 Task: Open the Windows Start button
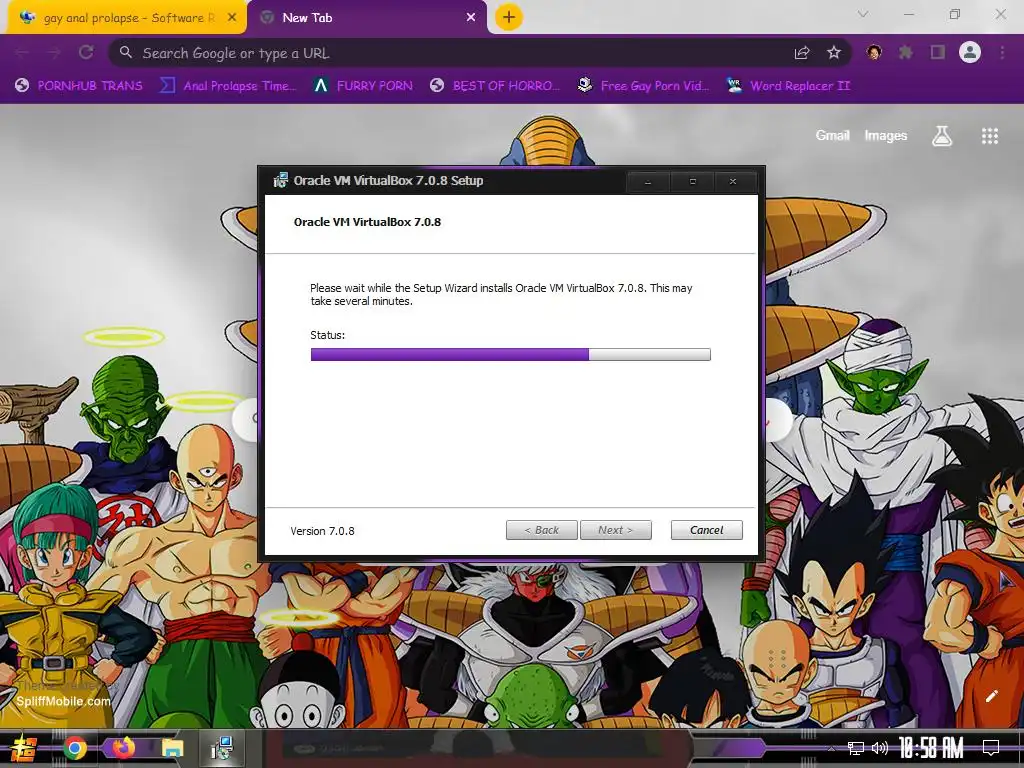(x=24, y=748)
